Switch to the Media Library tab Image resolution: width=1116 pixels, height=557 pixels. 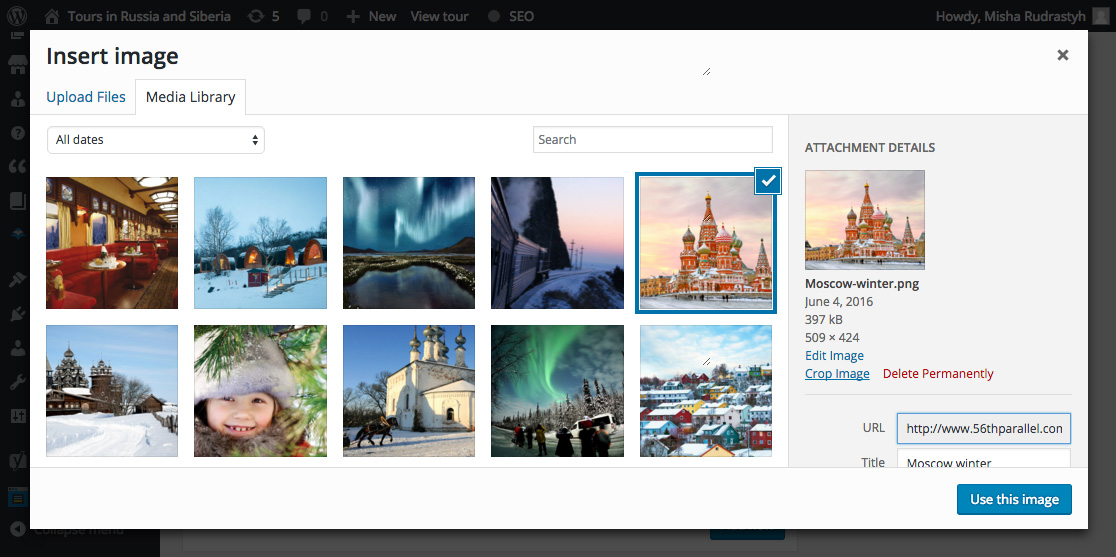coord(191,97)
